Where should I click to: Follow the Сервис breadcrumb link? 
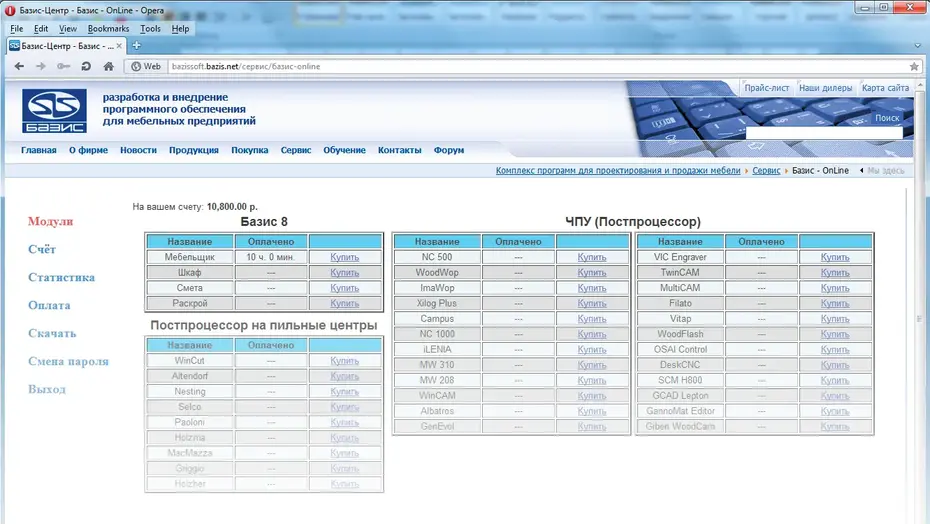(x=766, y=170)
